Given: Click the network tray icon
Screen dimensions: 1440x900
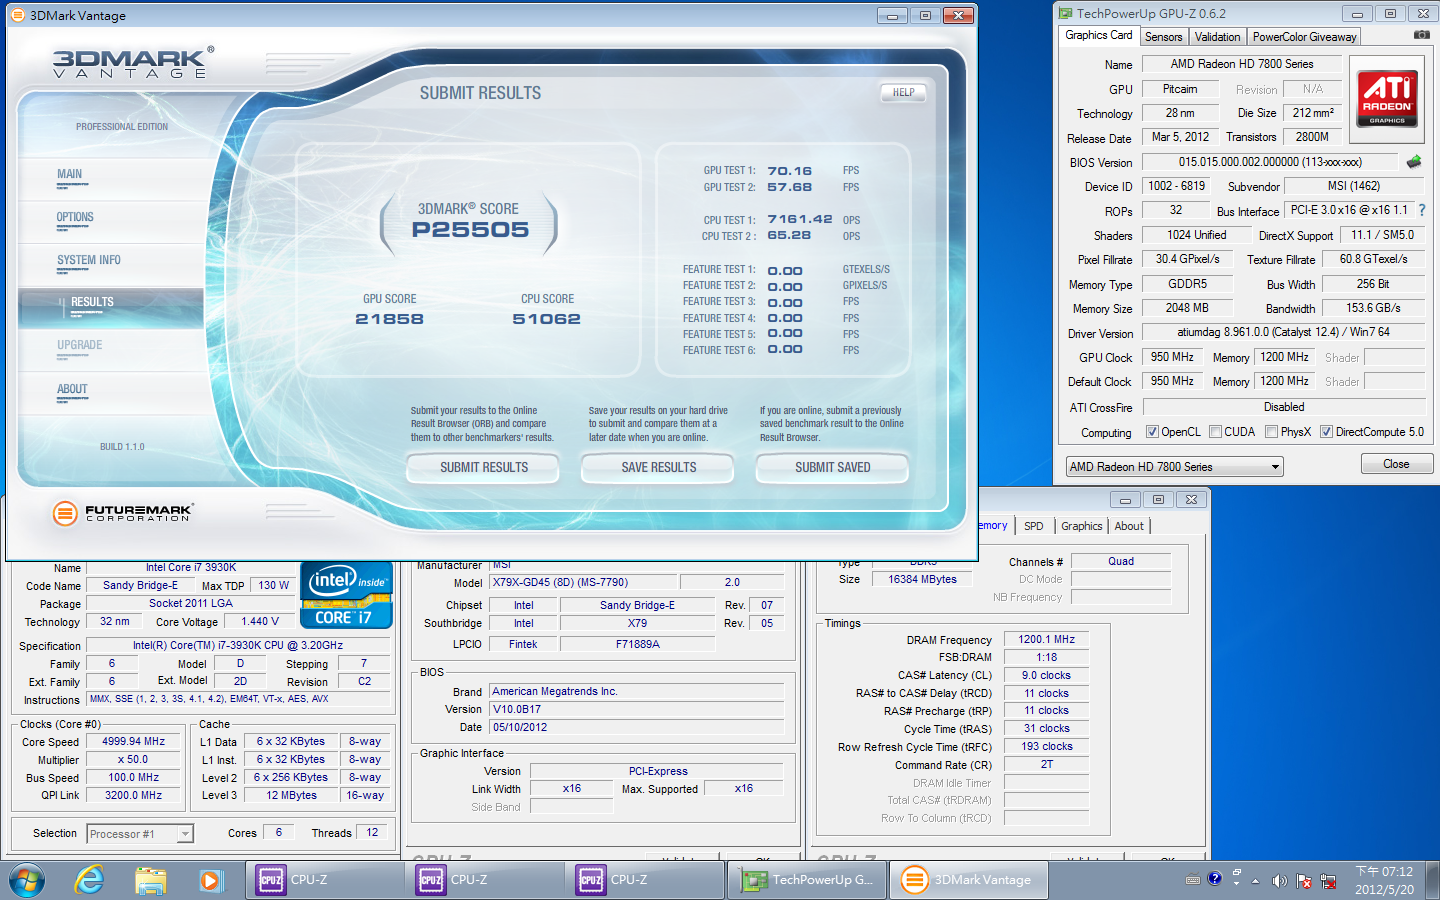Looking at the screenshot, I should click(1328, 881).
